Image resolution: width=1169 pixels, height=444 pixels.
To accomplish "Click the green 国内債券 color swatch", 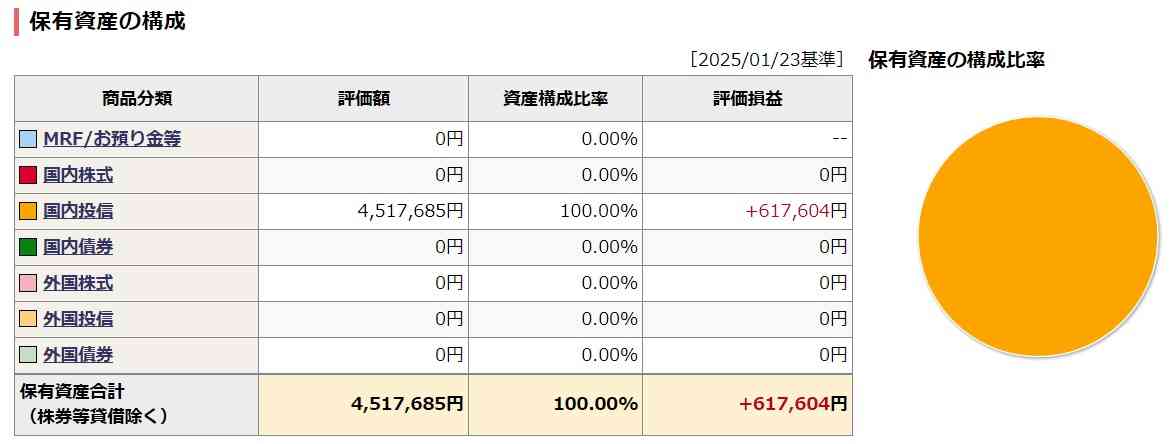I will (x=28, y=247).
